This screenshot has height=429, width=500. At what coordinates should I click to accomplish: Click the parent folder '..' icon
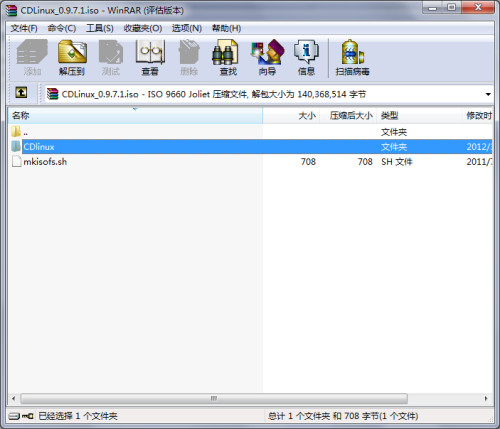(x=16, y=132)
